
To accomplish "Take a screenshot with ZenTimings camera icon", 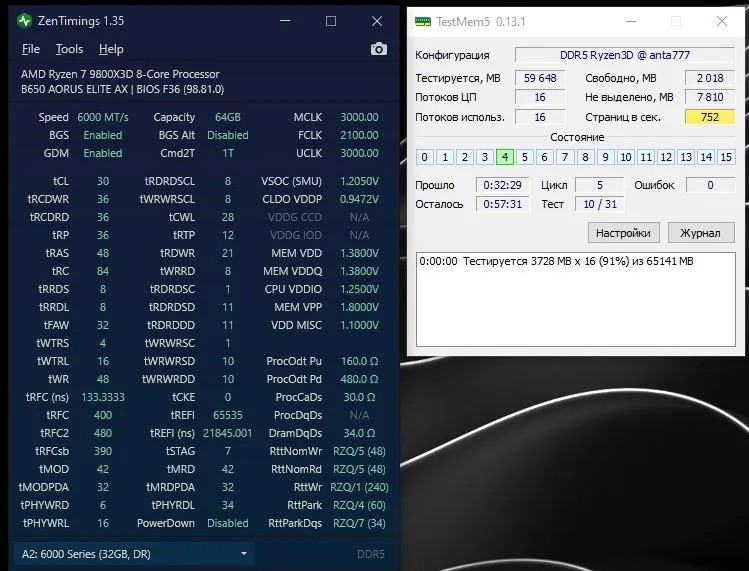I will click(x=379, y=49).
